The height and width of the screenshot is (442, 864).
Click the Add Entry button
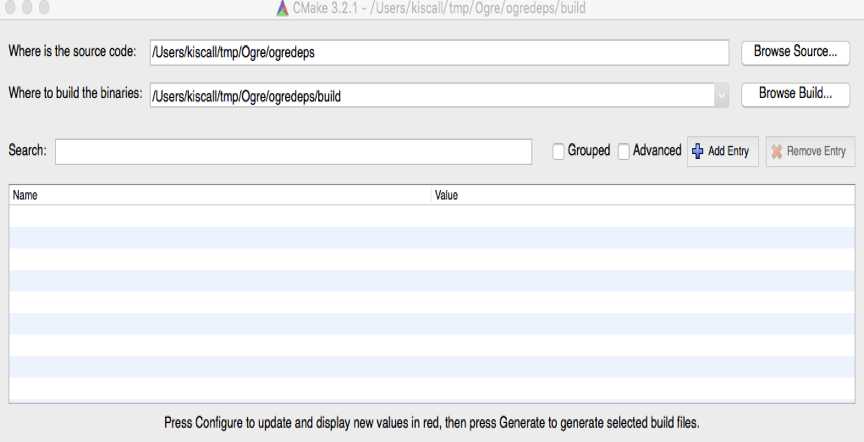[x=722, y=151]
